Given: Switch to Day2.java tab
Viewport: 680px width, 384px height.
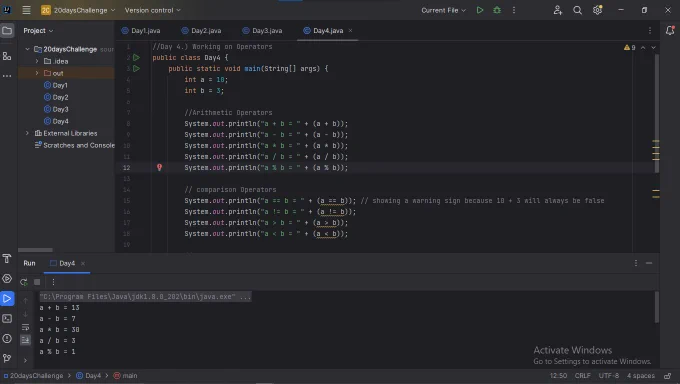Looking at the screenshot, I should point(202,31).
